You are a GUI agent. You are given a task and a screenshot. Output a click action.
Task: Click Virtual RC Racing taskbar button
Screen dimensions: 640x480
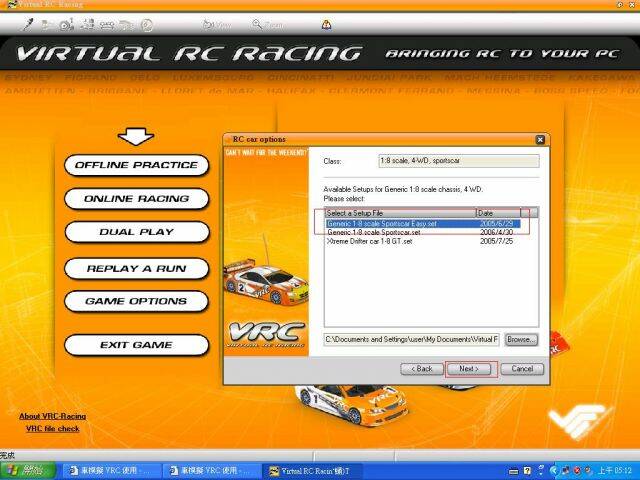point(313,471)
